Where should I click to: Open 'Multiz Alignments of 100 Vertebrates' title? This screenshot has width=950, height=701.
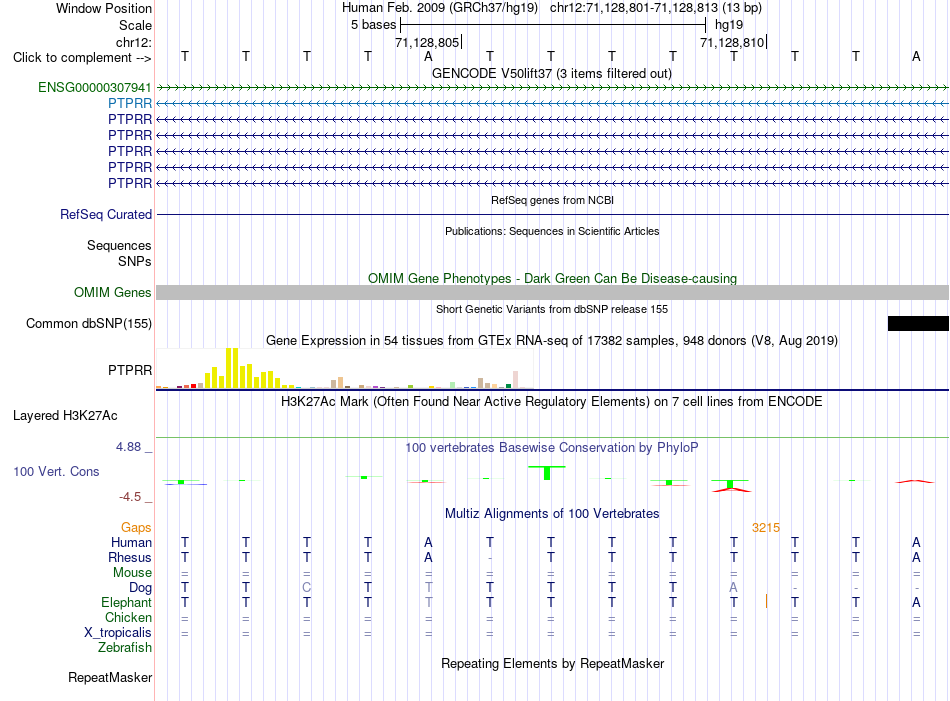click(552, 514)
